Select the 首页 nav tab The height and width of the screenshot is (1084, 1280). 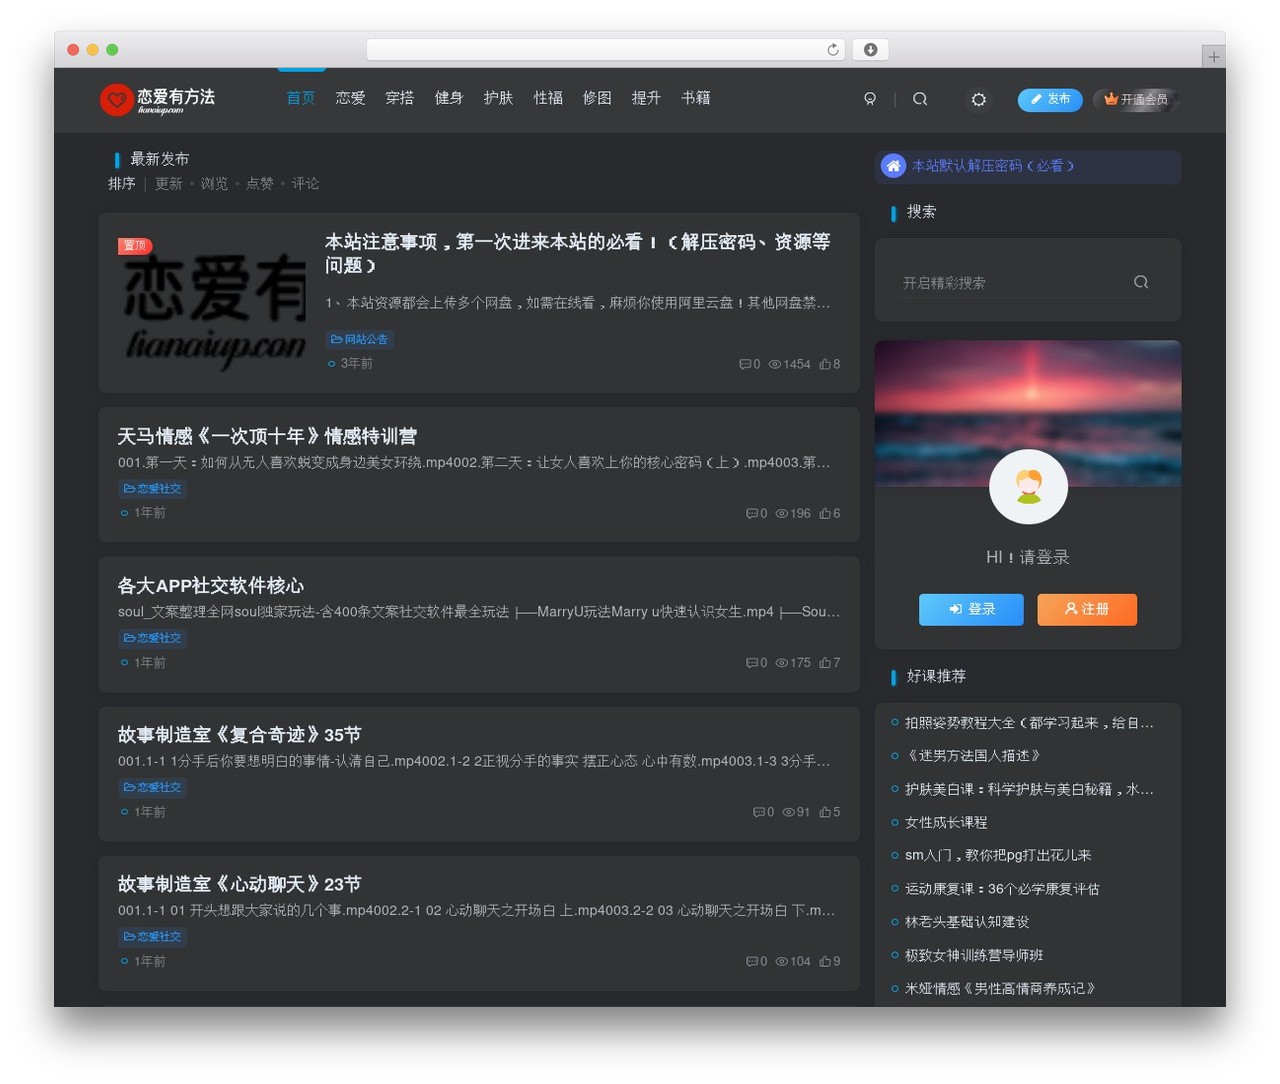click(x=301, y=98)
